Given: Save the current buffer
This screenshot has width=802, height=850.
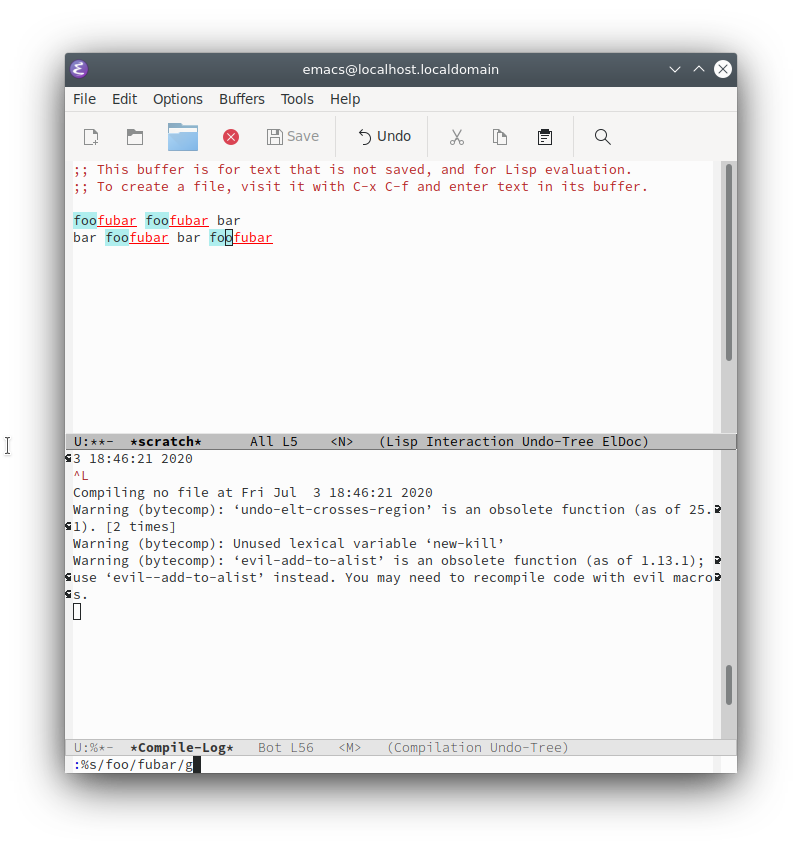Looking at the screenshot, I should tap(293, 137).
